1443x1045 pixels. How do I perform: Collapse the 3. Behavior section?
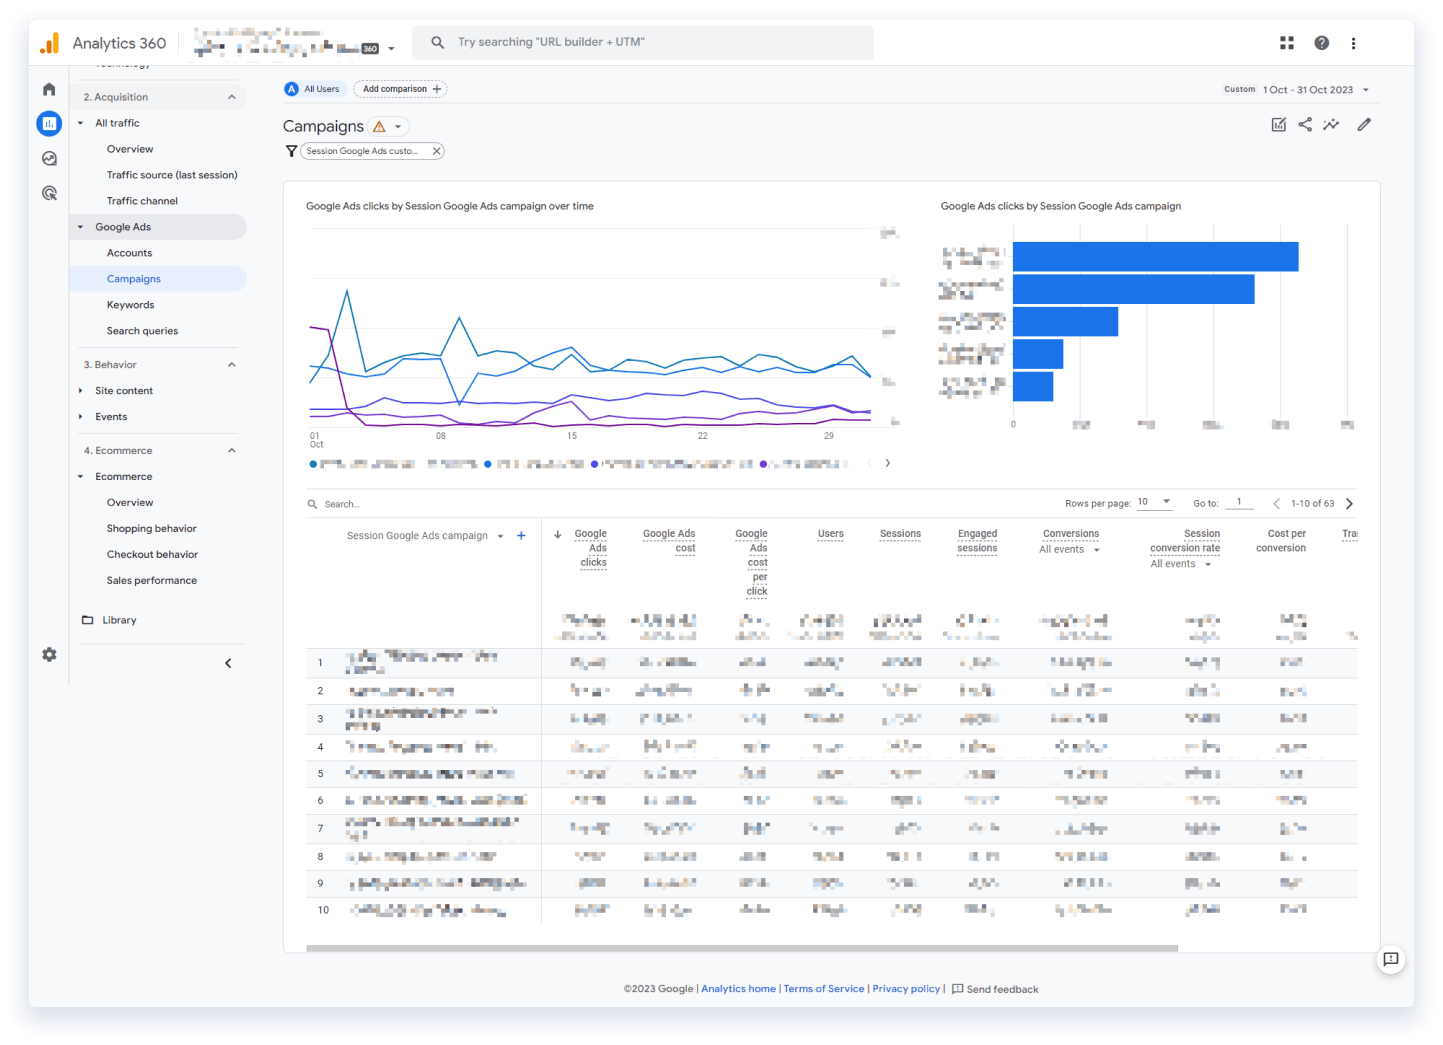(232, 365)
